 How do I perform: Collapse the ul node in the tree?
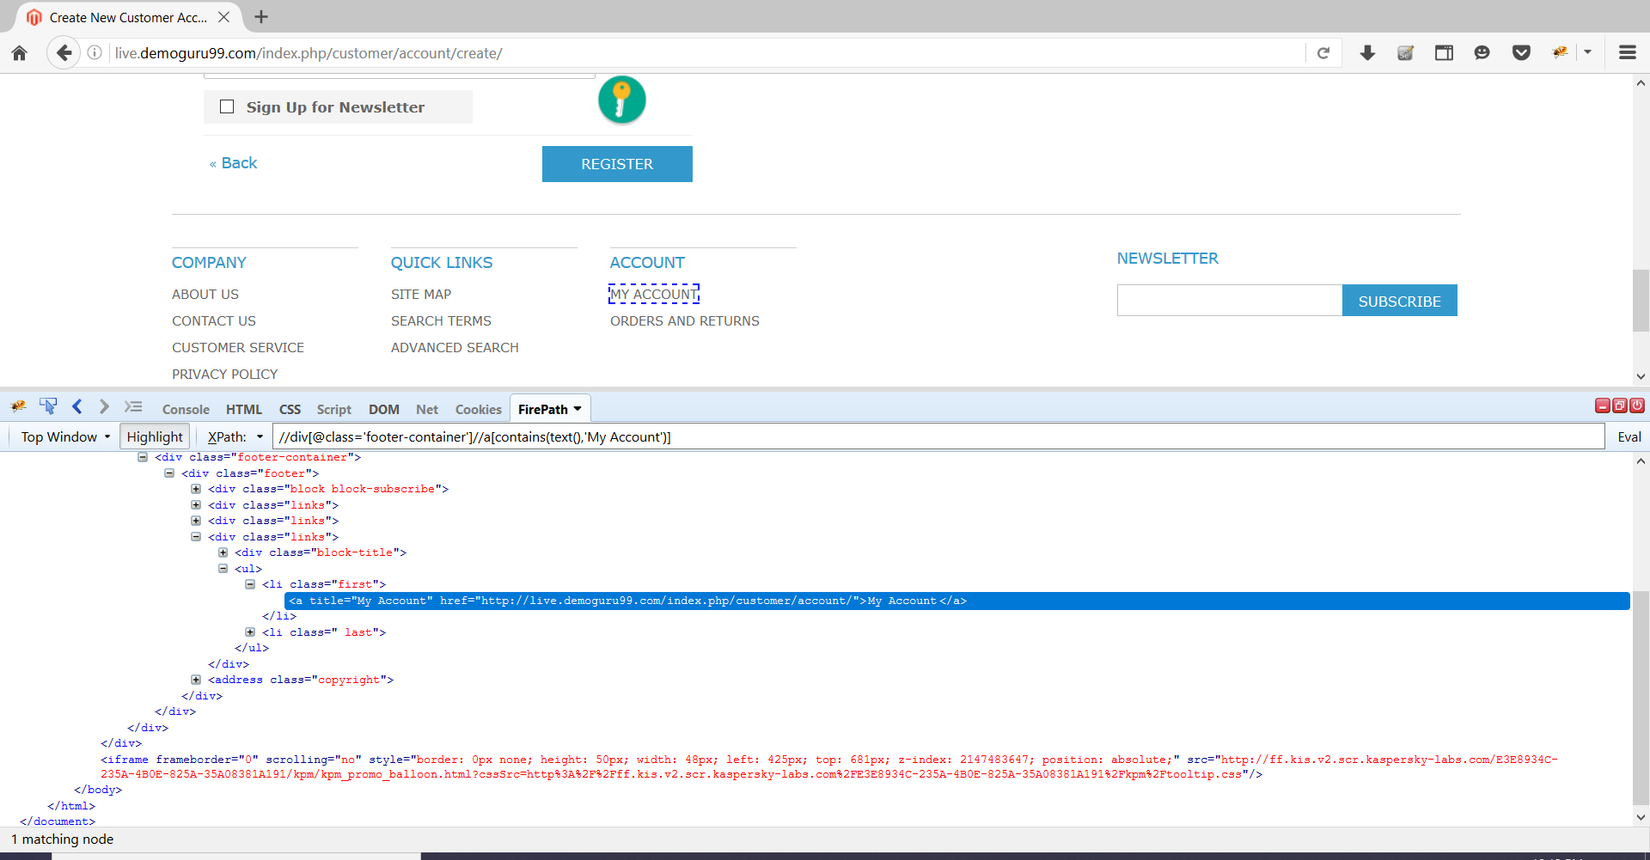click(x=223, y=568)
